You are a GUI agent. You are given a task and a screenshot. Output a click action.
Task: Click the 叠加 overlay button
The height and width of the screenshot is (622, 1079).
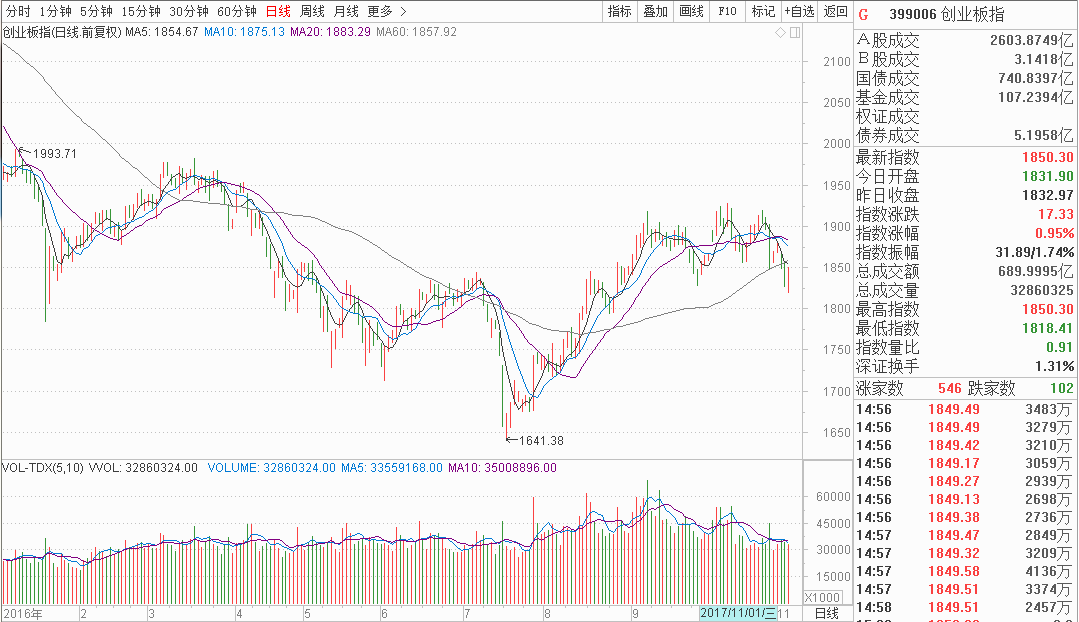click(655, 12)
